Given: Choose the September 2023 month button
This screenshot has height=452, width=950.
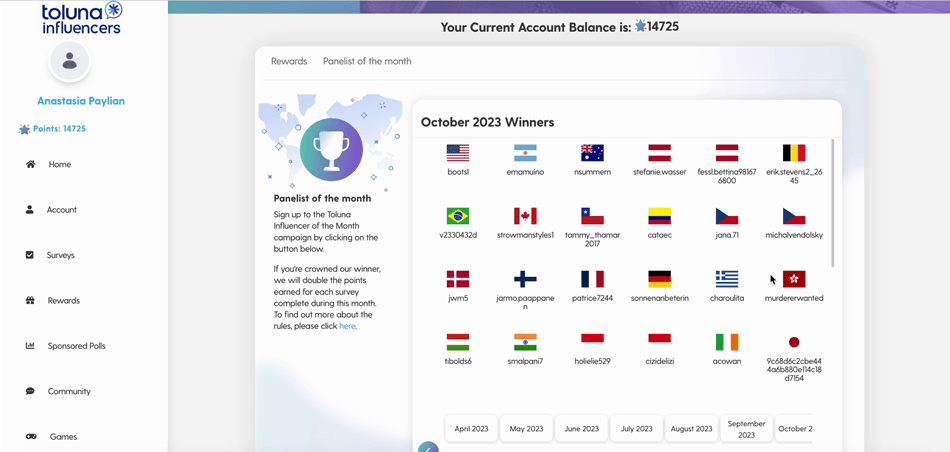Looking at the screenshot, I should tap(746, 428).
